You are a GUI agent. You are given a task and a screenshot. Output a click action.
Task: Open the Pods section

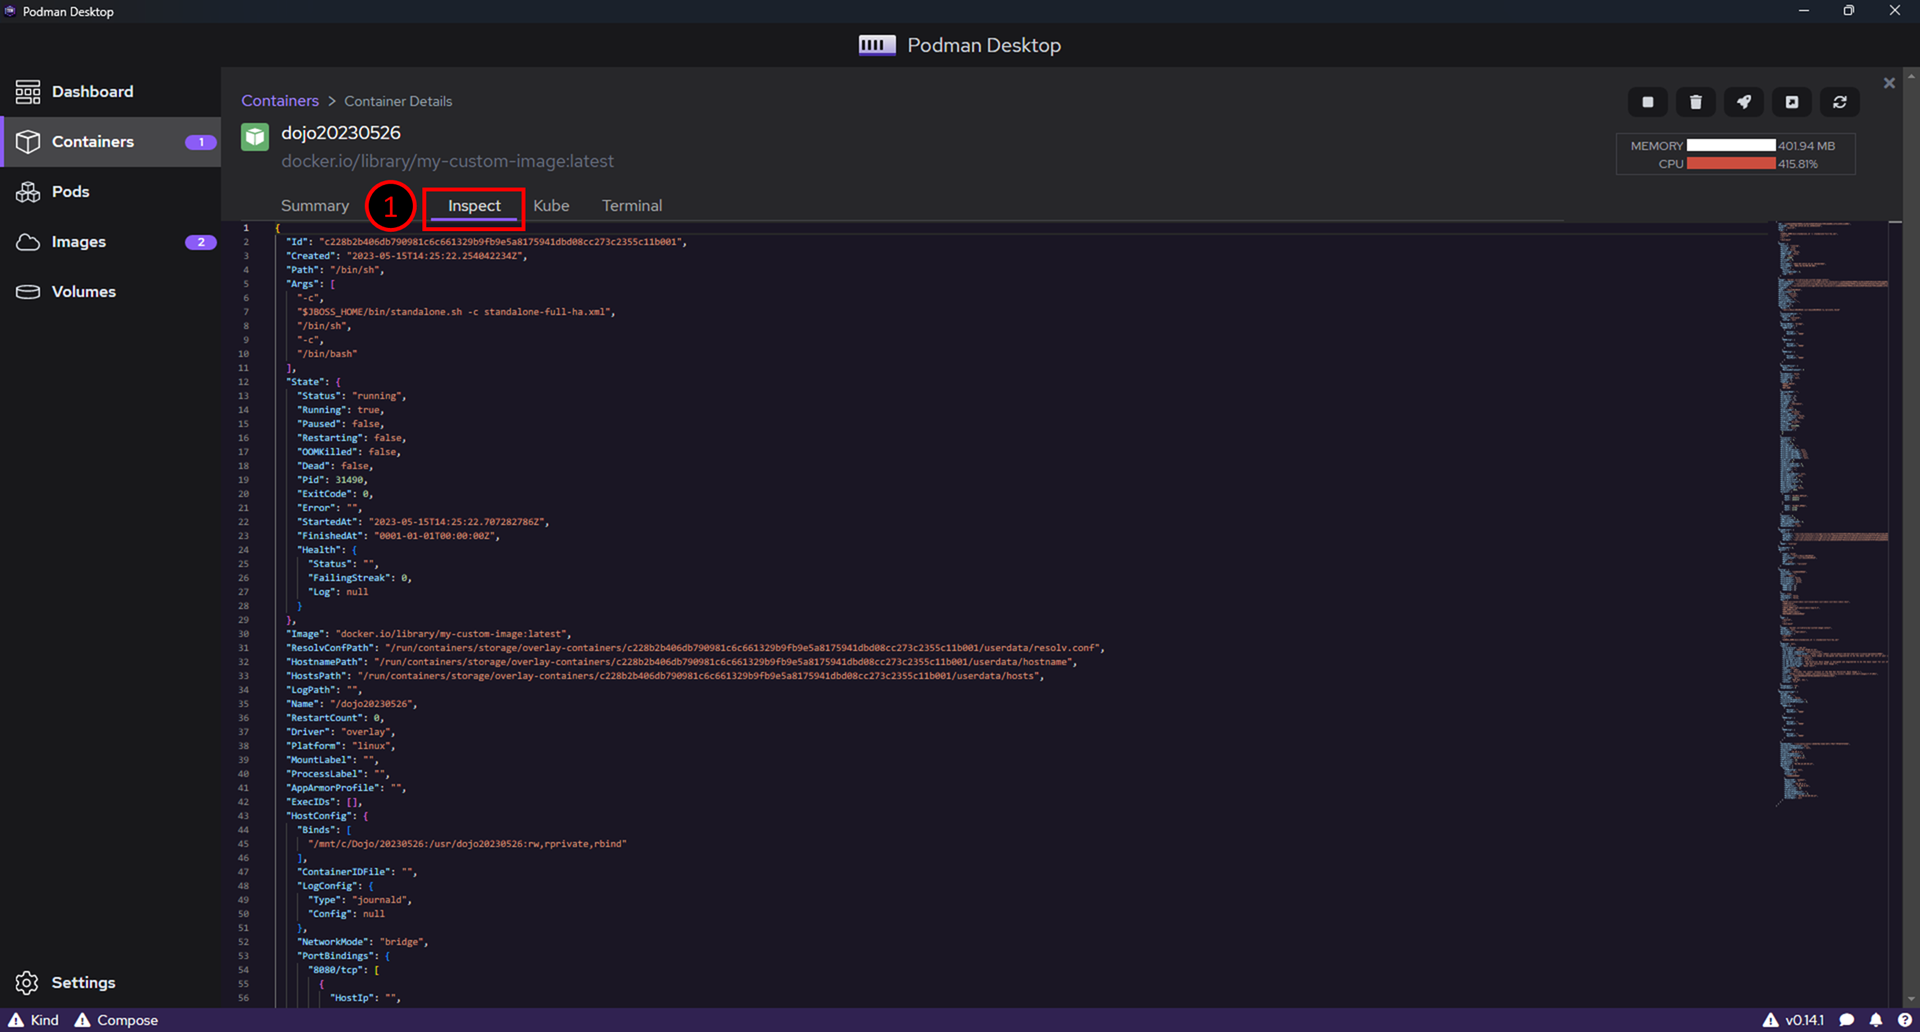(110, 192)
